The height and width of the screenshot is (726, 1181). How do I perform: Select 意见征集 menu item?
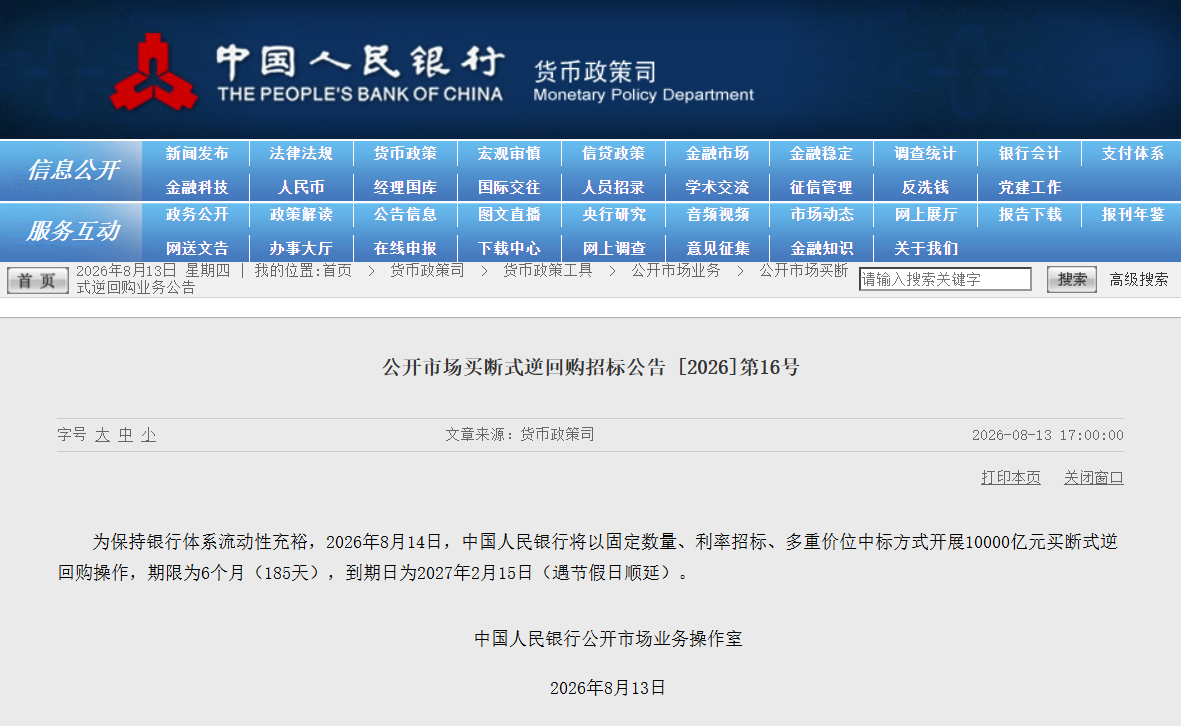click(717, 249)
